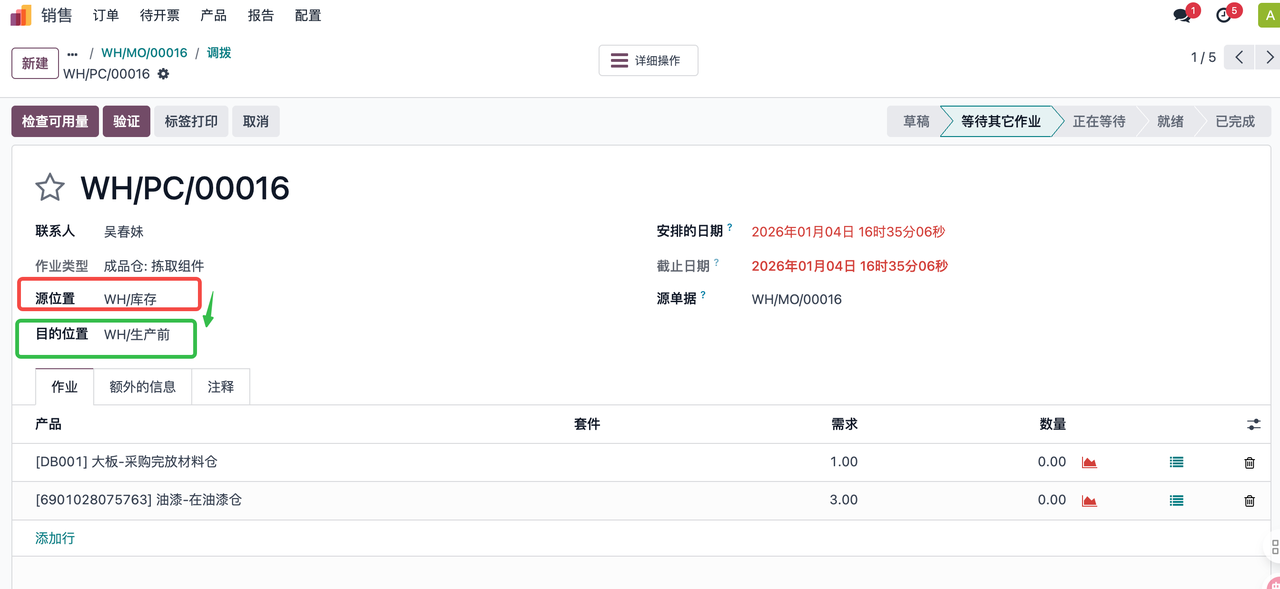
Task: Click the 目的位置 field WH/生产前
Action: click(x=137, y=335)
